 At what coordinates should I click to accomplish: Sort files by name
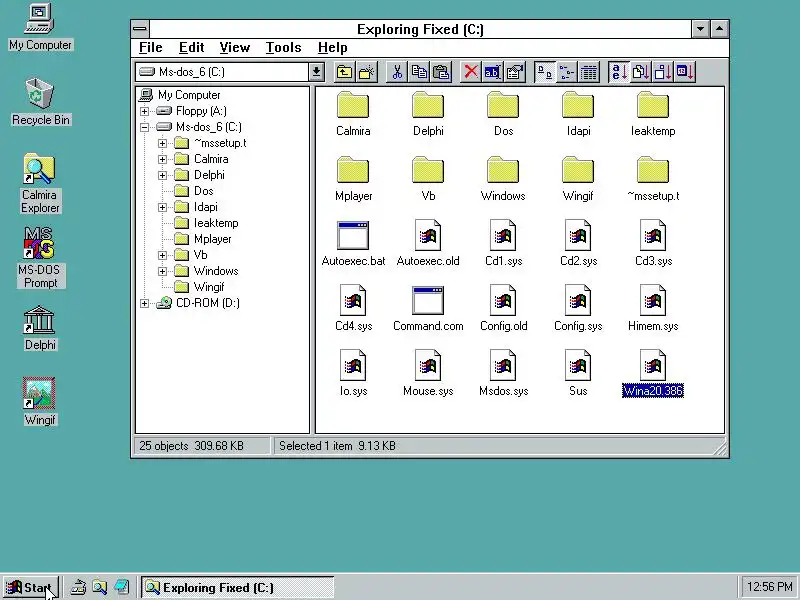point(619,72)
